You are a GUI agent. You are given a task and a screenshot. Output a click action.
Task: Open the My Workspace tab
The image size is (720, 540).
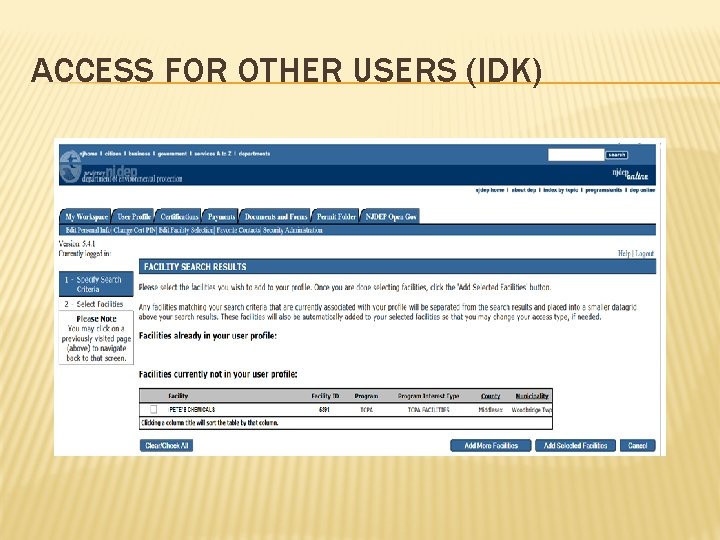coord(86,216)
